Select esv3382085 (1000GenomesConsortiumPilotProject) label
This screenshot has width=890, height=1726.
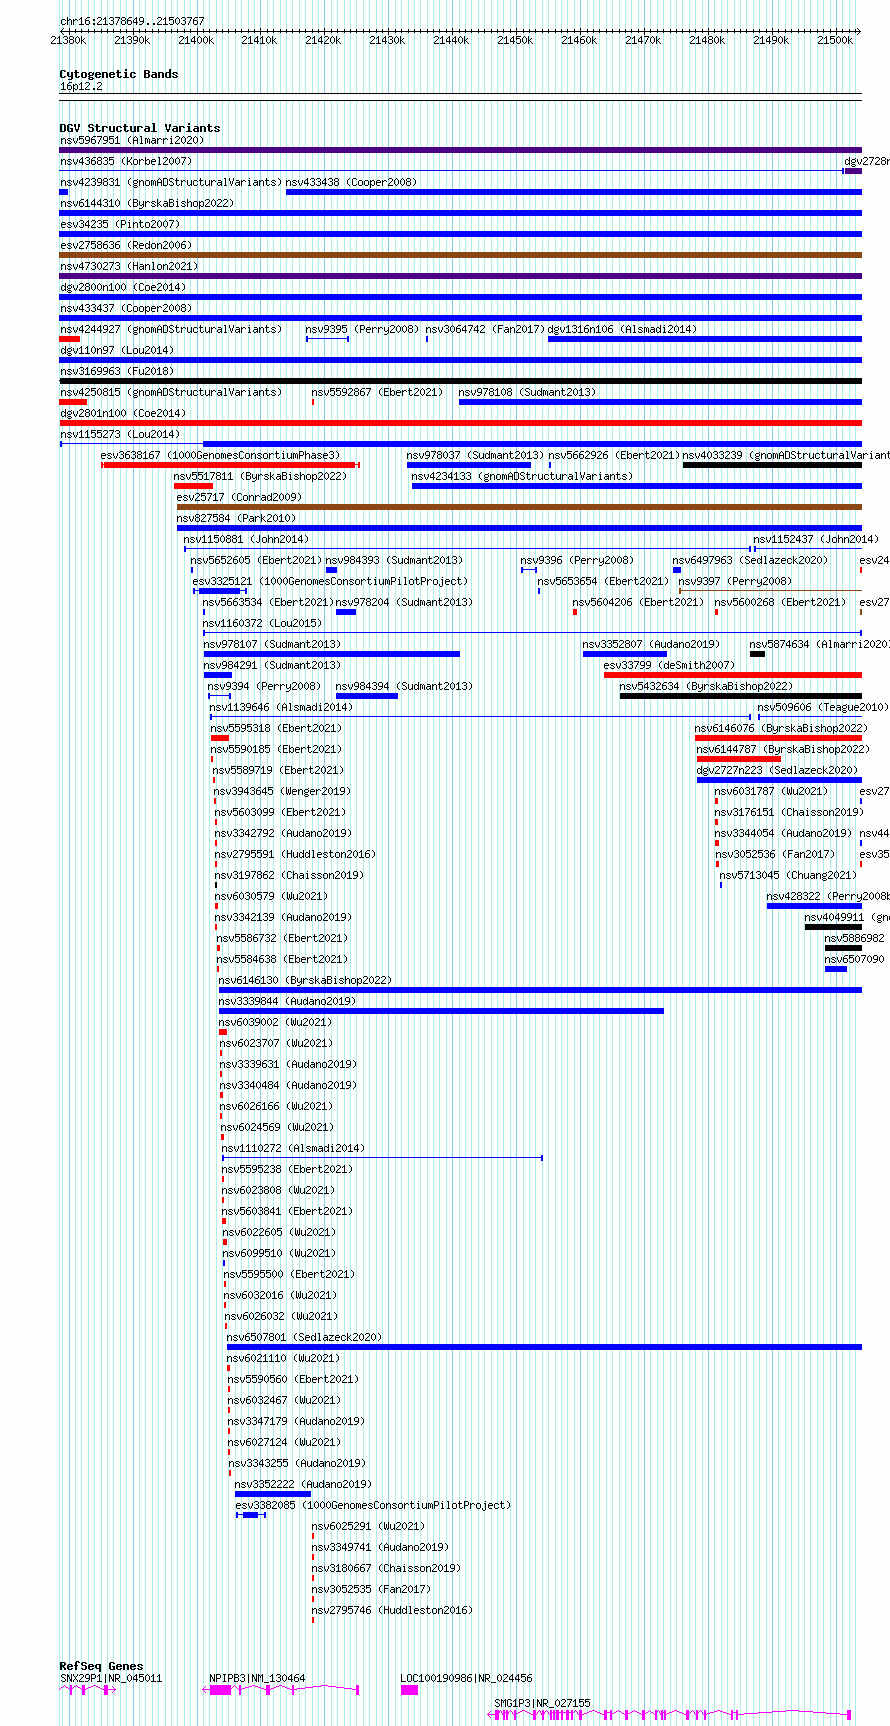pyautogui.click(x=373, y=1505)
